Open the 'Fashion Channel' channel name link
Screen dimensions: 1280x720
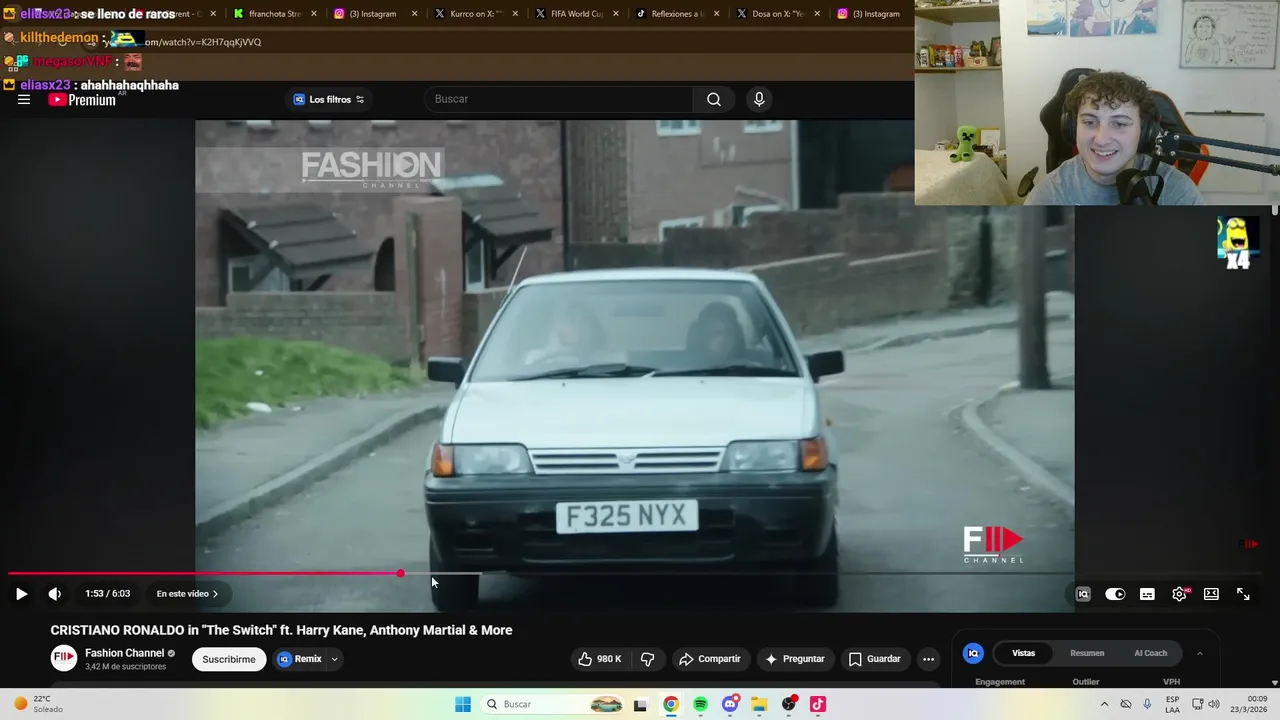(x=124, y=653)
